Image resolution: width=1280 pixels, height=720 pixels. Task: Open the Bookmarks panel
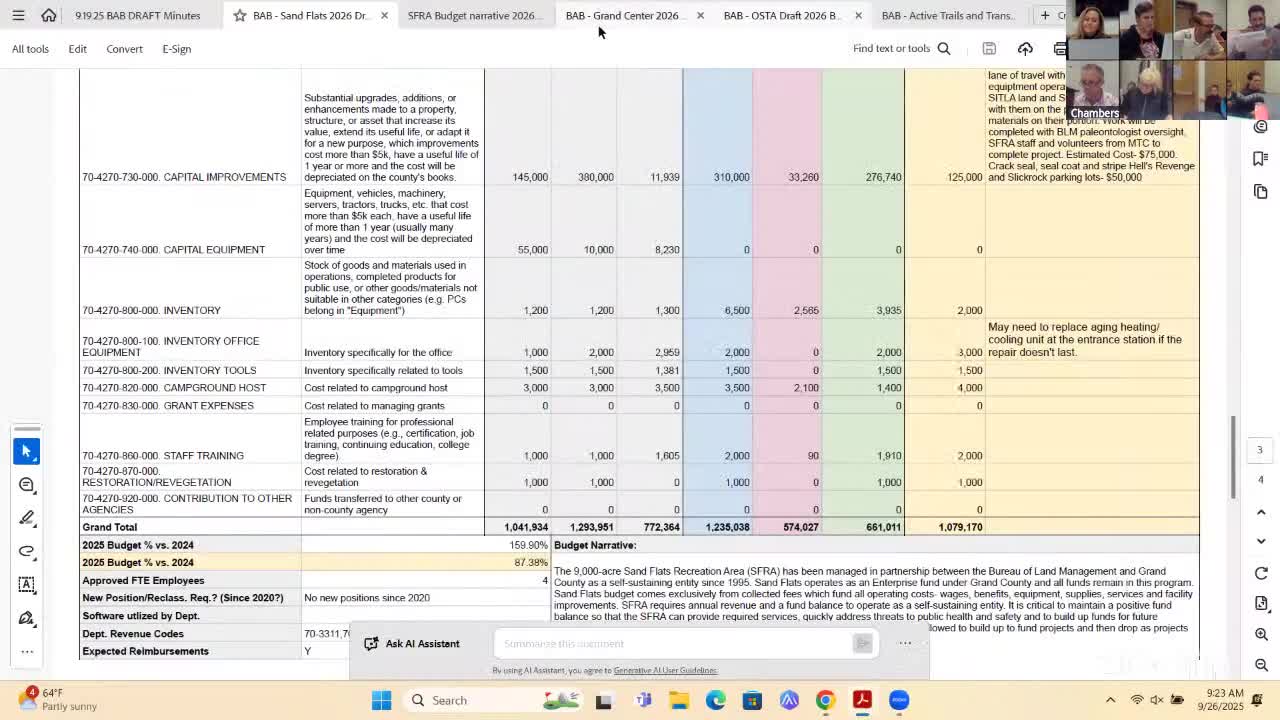(1261, 159)
